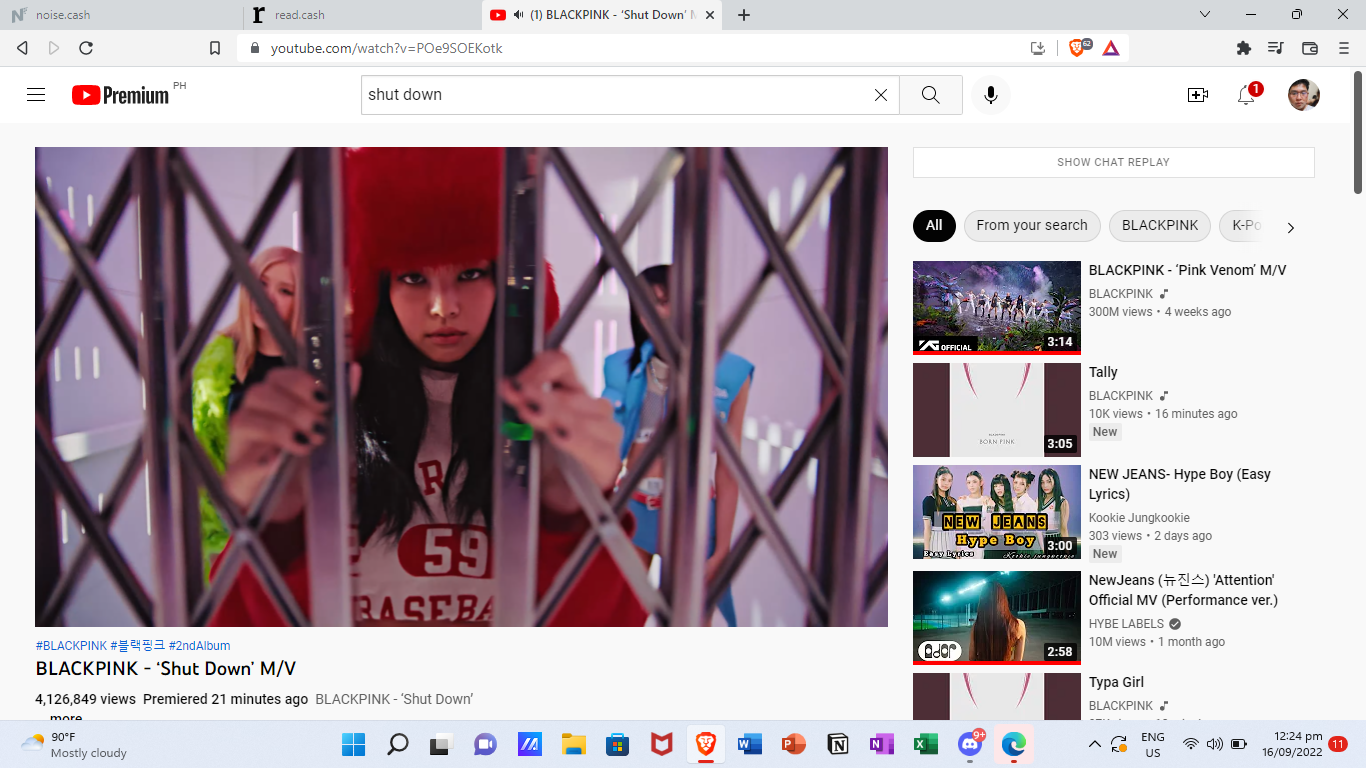The image size is (1366, 768).
Task: Open the Brave playlist icon
Action: 1276,48
